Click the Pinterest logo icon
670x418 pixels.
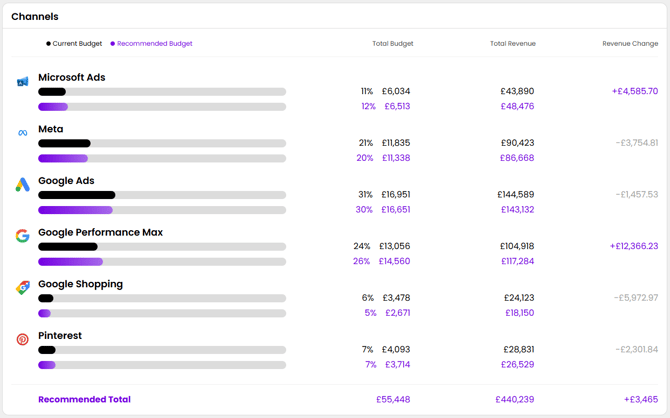23,339
